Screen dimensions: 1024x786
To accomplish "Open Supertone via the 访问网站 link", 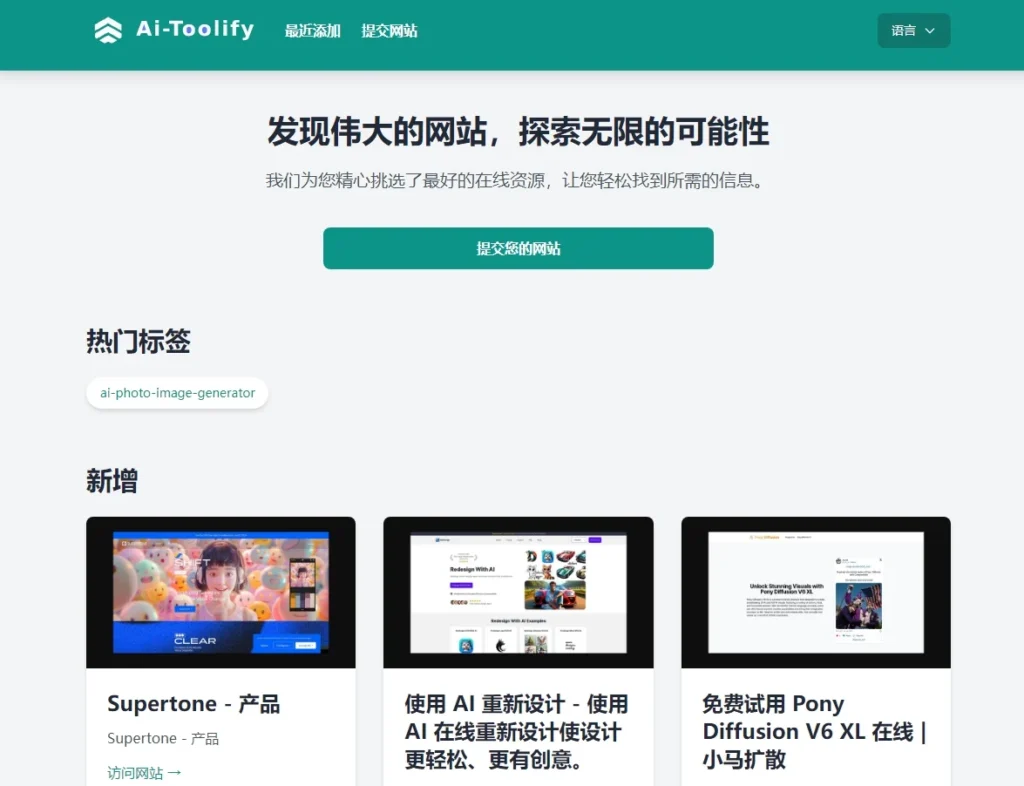I will [144, 772].
